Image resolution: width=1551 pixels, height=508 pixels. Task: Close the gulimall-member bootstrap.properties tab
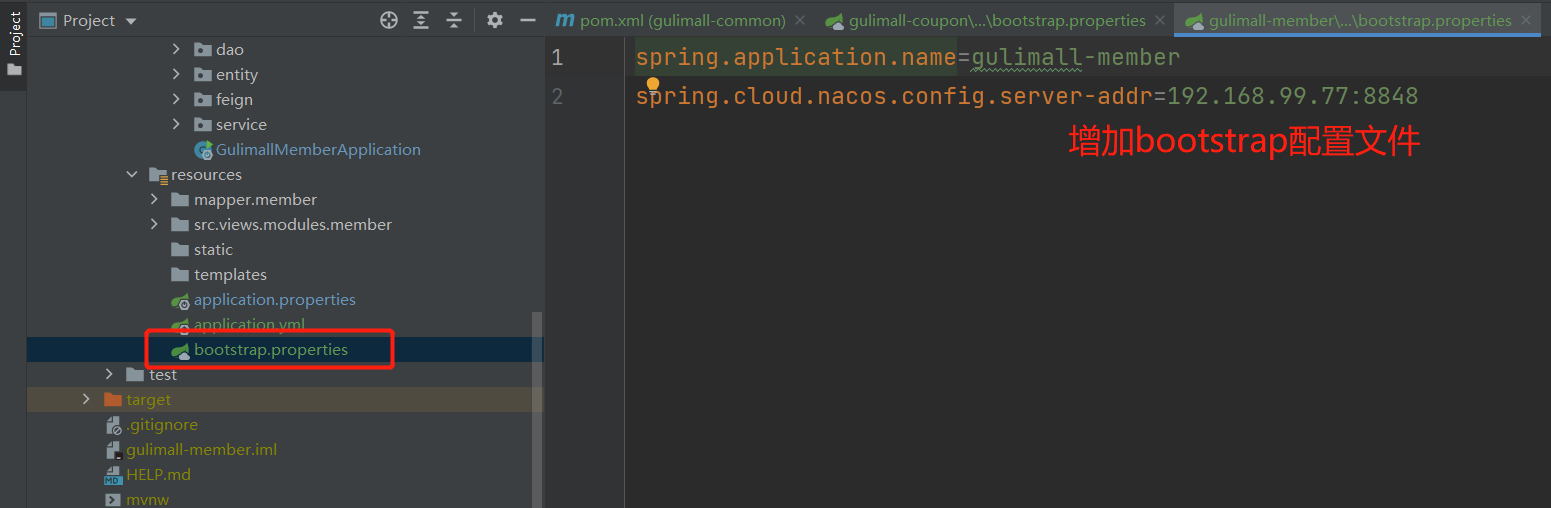point(1526,20)
